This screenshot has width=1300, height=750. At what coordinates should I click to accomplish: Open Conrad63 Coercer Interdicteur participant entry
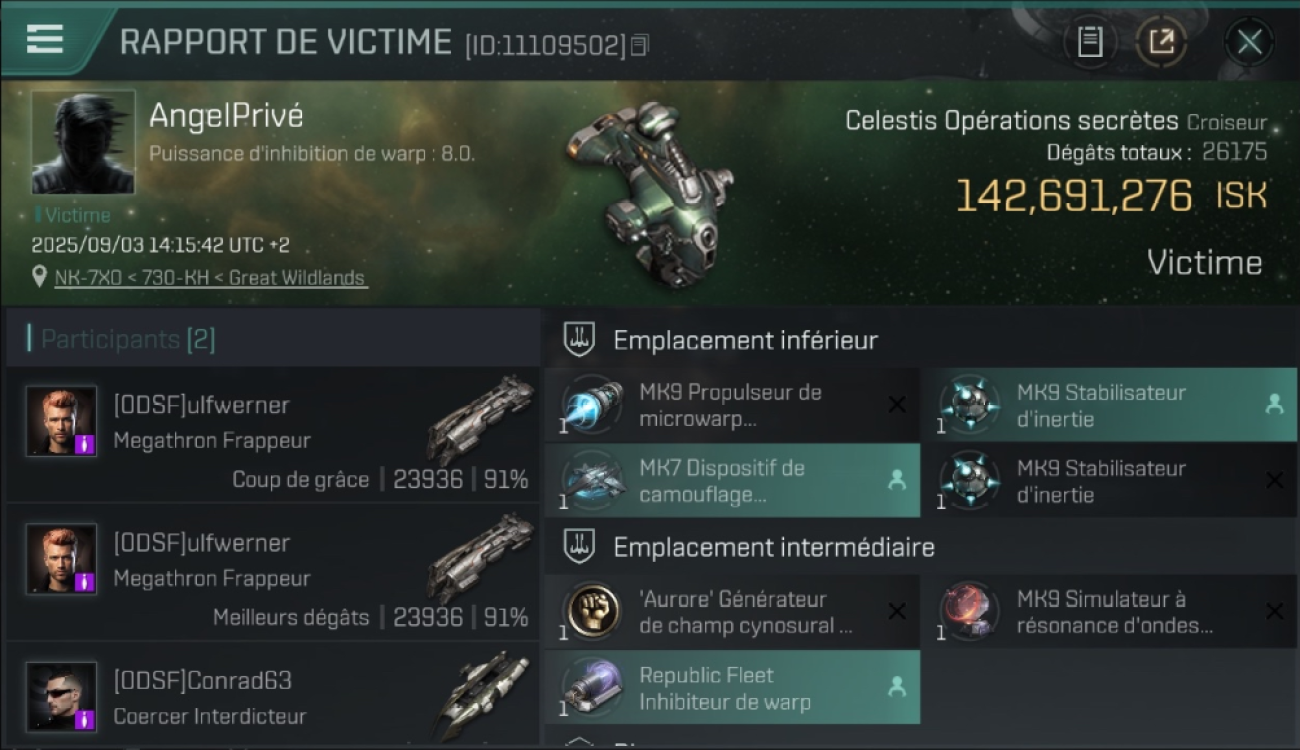[273, 697]
